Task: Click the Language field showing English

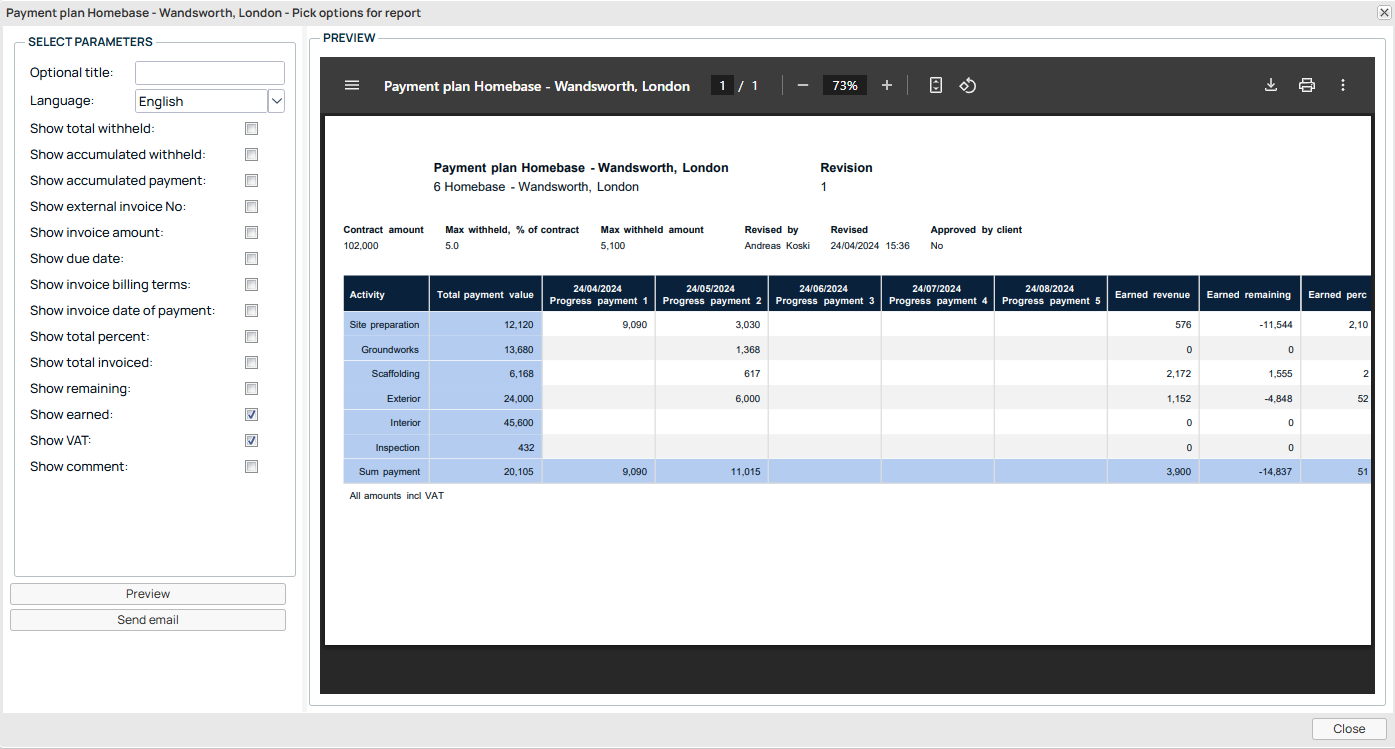Action: [201, 101]
